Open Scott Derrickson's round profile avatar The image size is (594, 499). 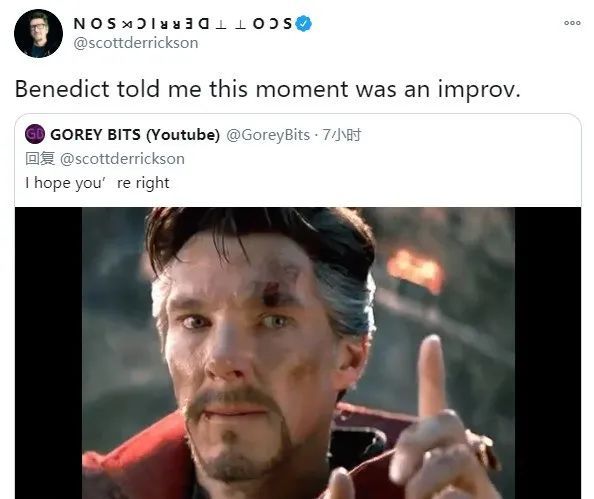pos(38,33)
